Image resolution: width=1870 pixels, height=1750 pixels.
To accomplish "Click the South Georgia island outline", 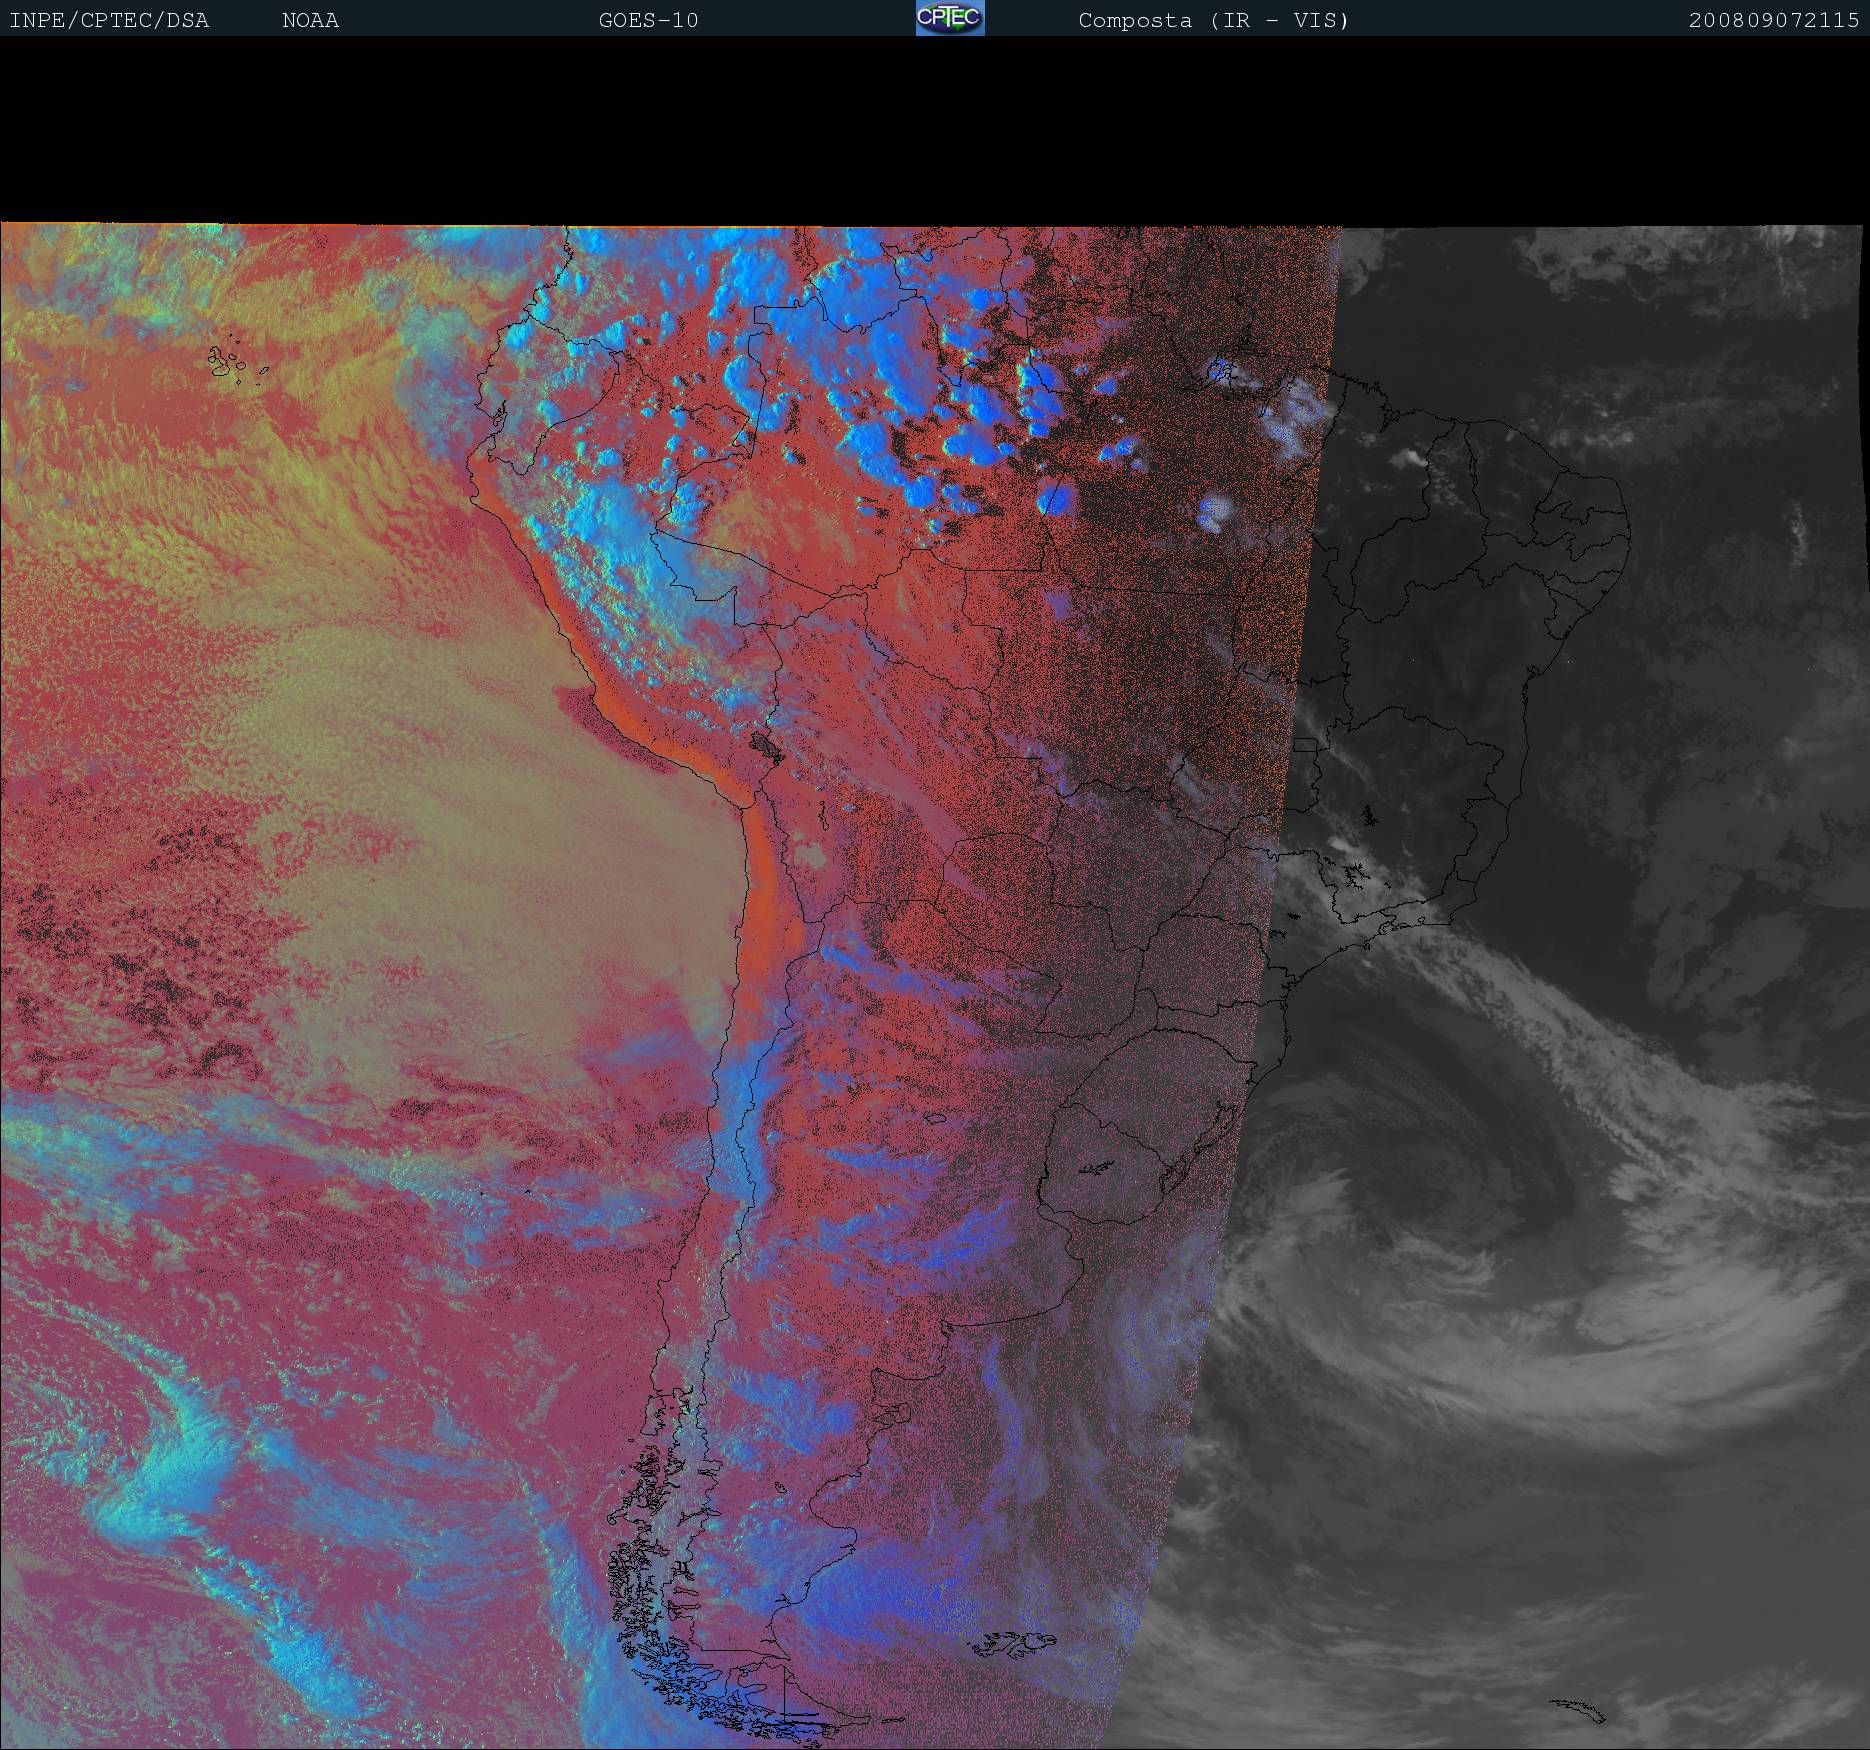I will pos(1578,1709).
